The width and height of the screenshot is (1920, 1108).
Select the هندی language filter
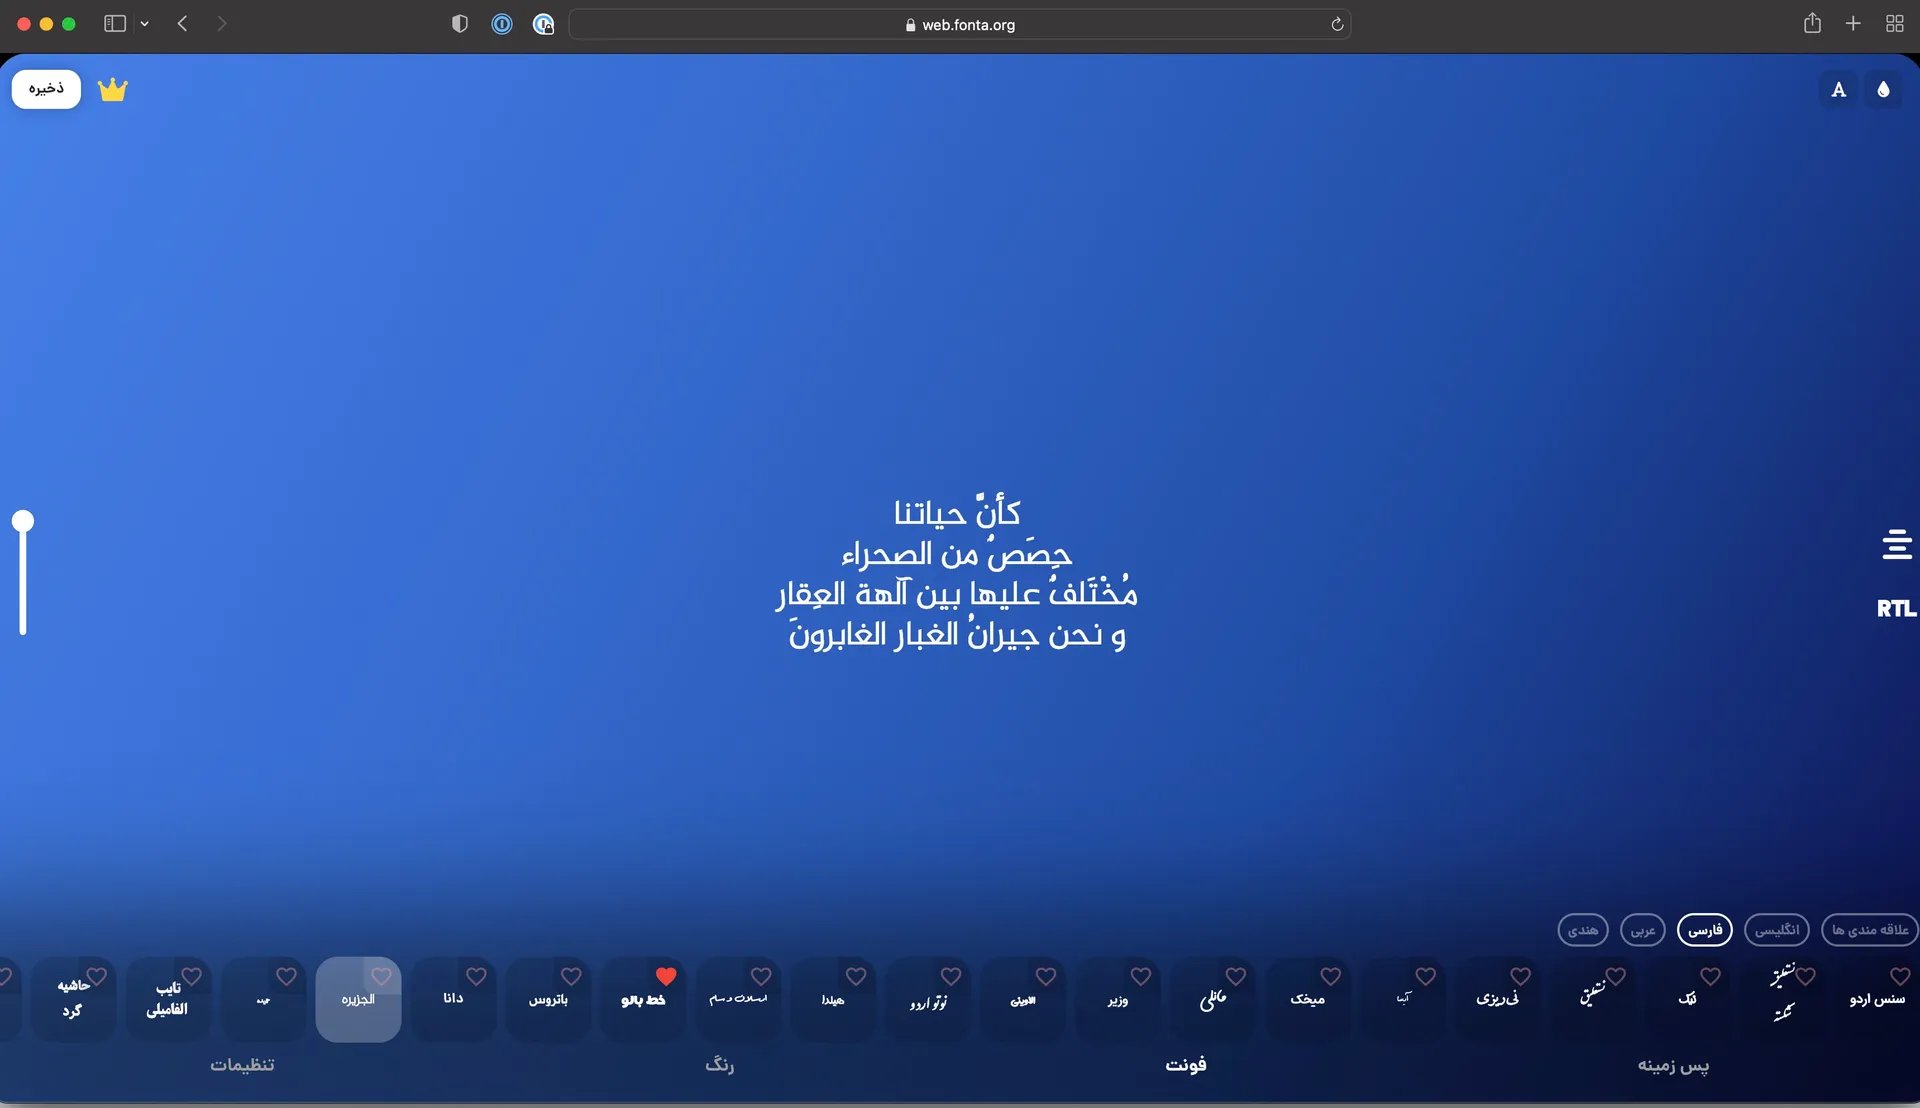[1583, 930]
